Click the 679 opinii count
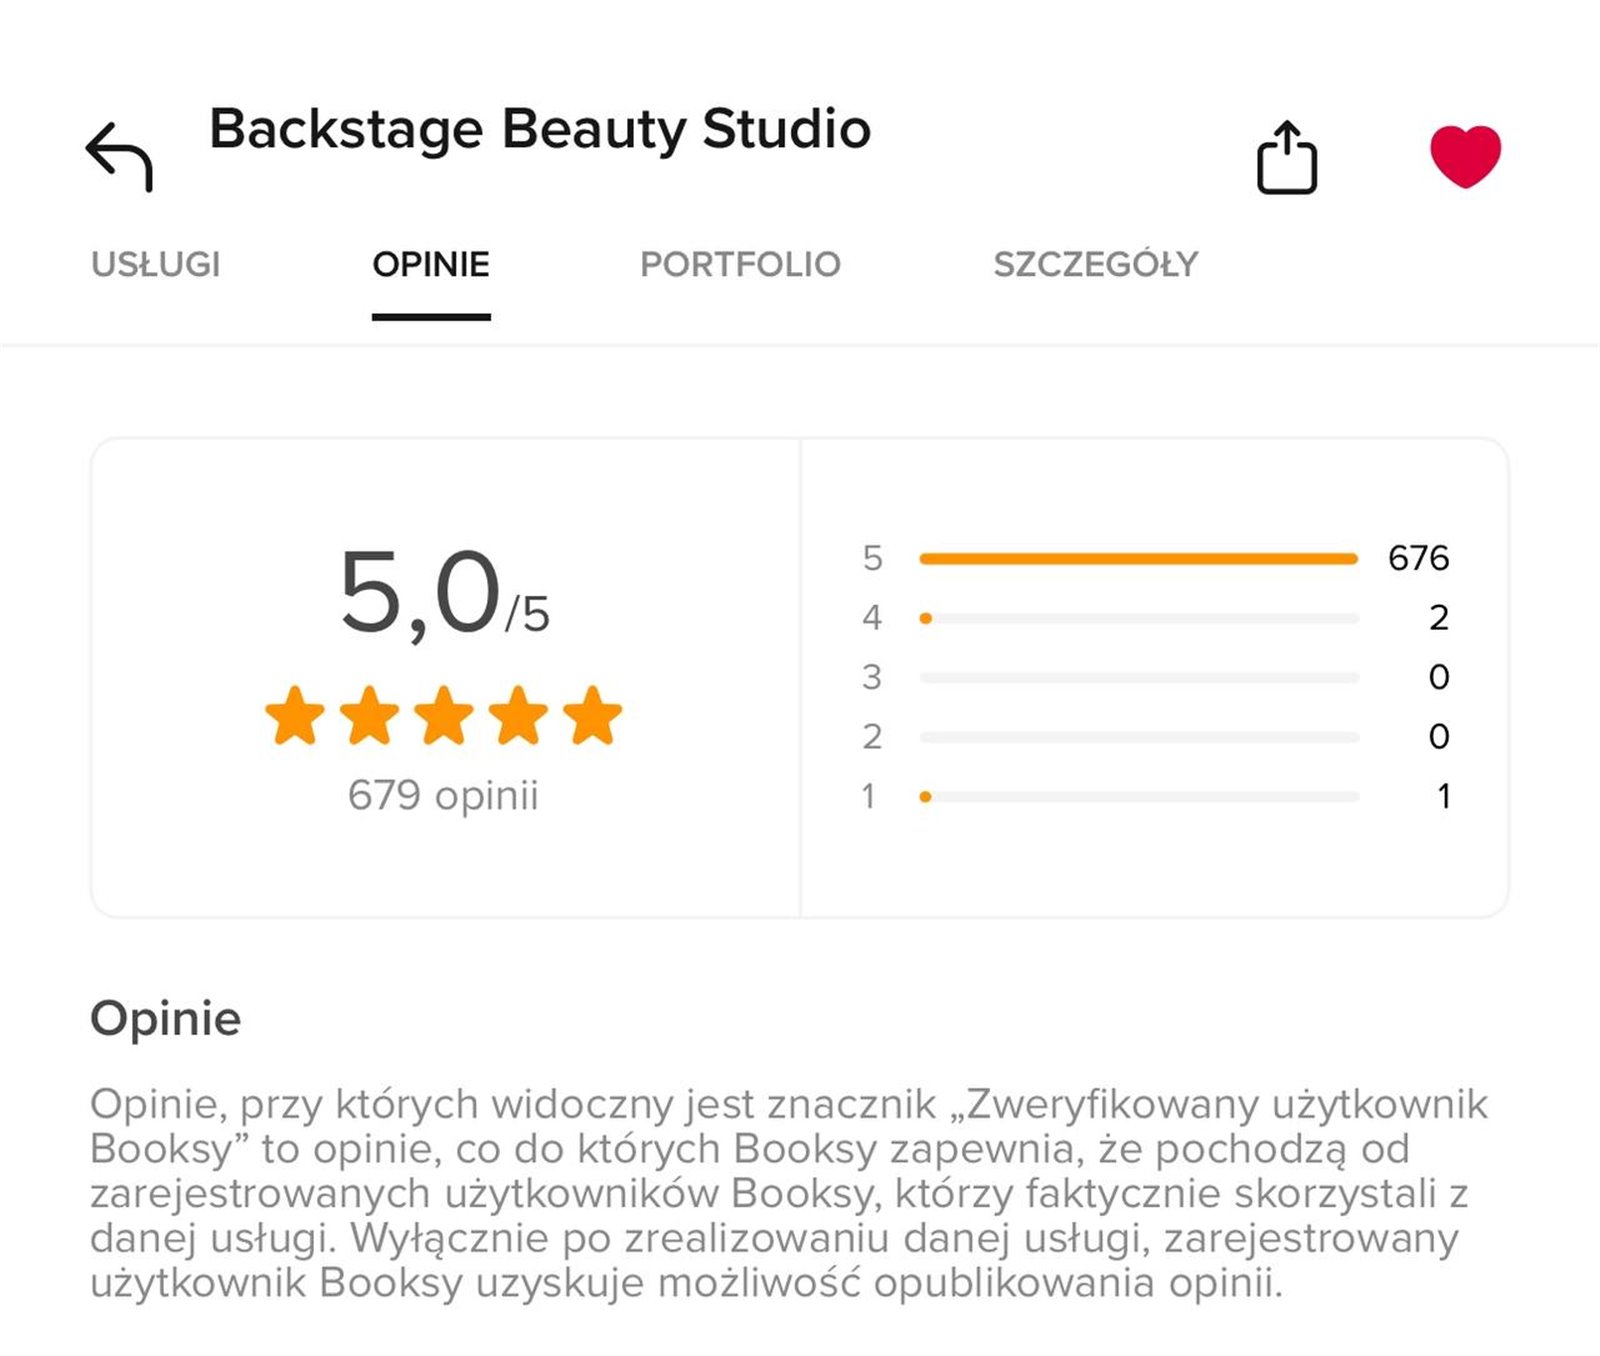Viewport: 1600px width, 1356px height. 443,796
